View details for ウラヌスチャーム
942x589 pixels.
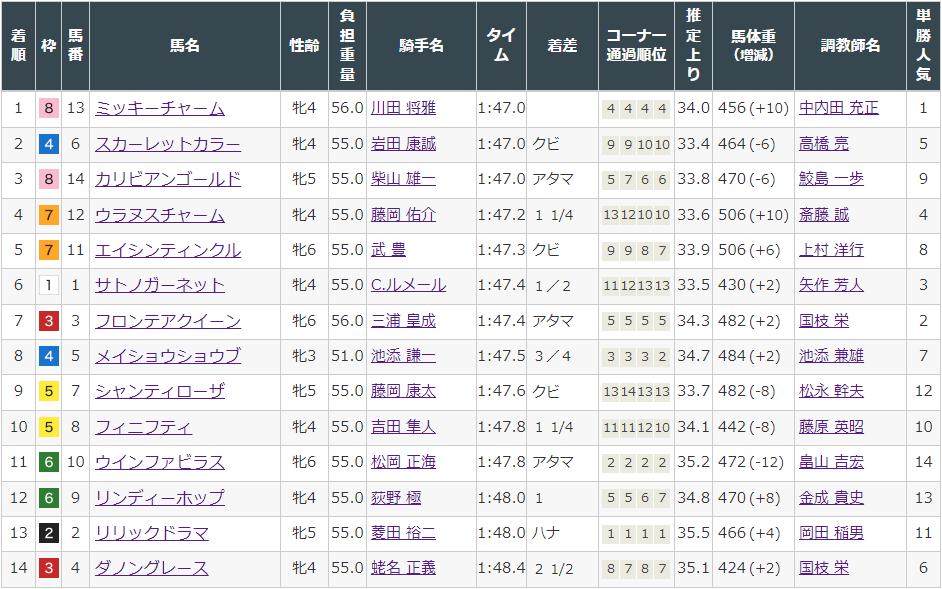(x=160, y=215)
